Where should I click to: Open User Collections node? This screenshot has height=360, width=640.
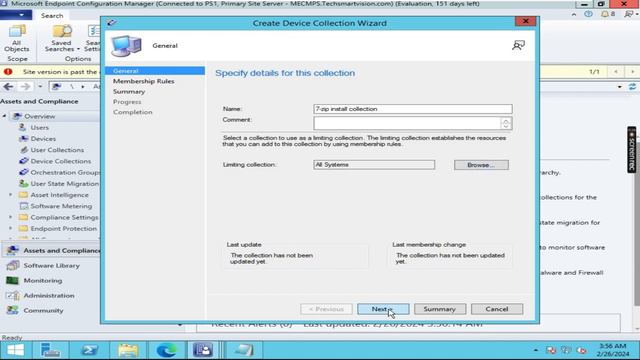click(x=57, y=150)
